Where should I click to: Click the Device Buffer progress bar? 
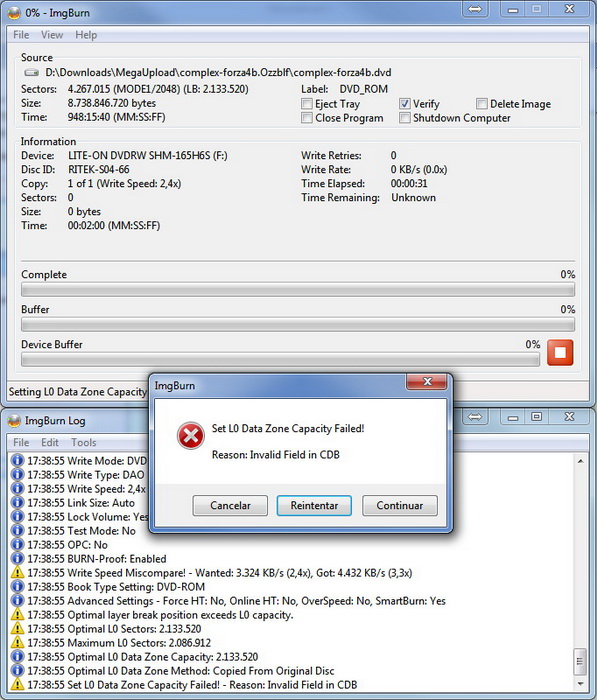point(280,360)
